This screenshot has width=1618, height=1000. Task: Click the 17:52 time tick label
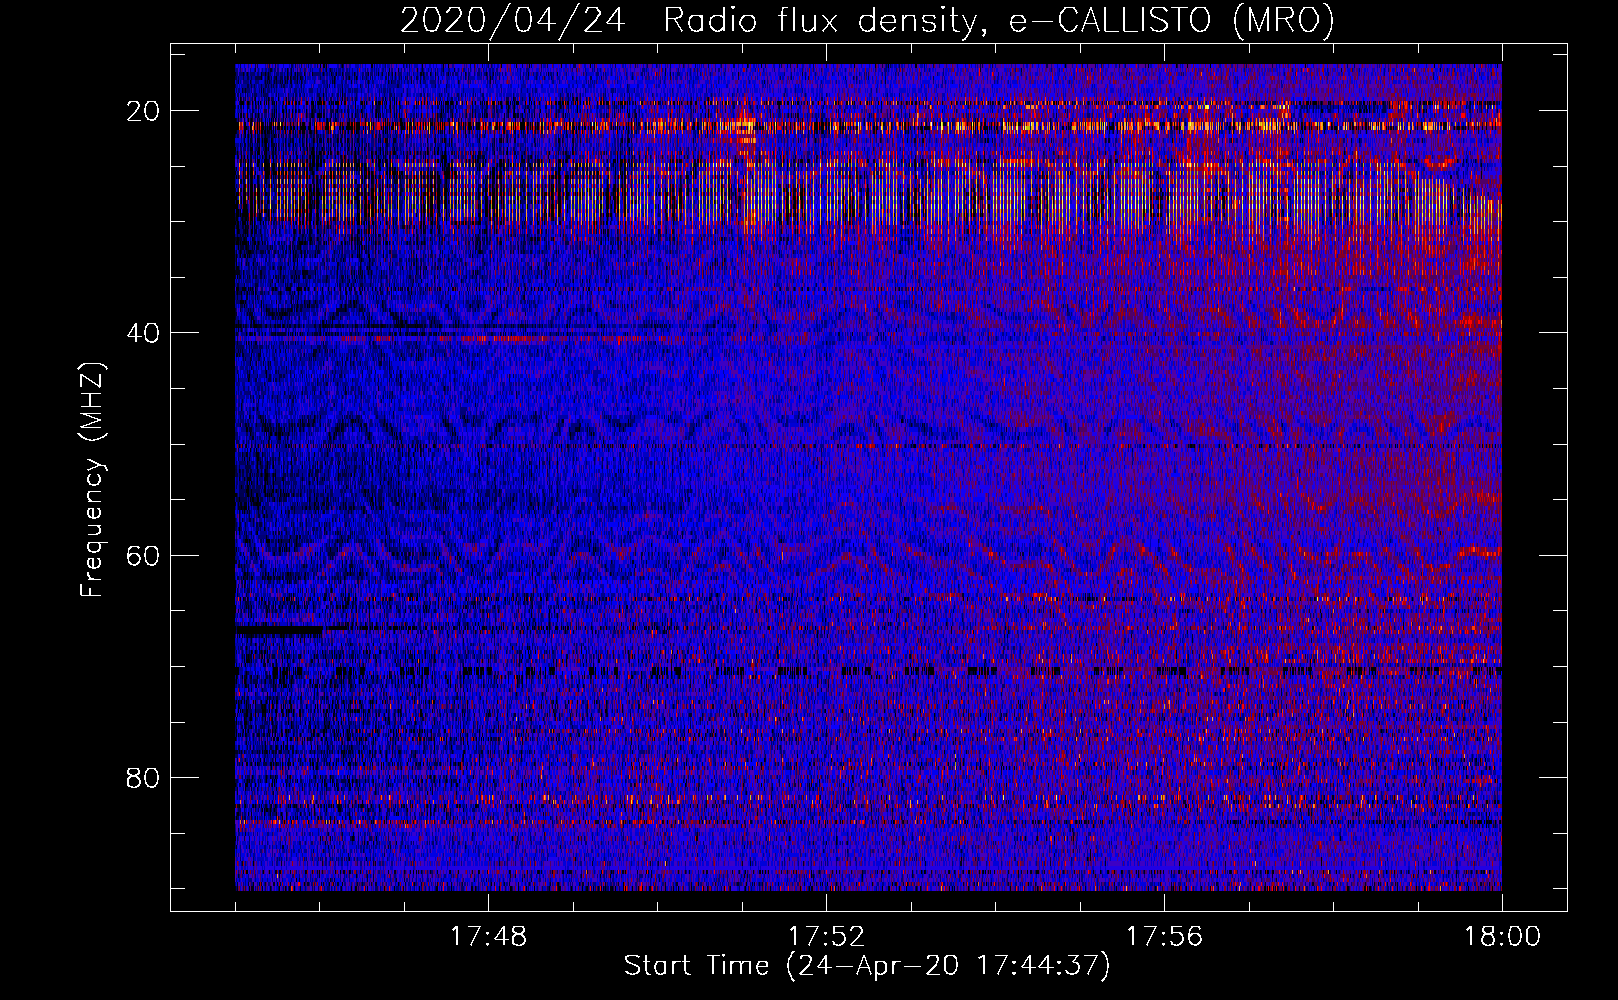tap(826, 937)
